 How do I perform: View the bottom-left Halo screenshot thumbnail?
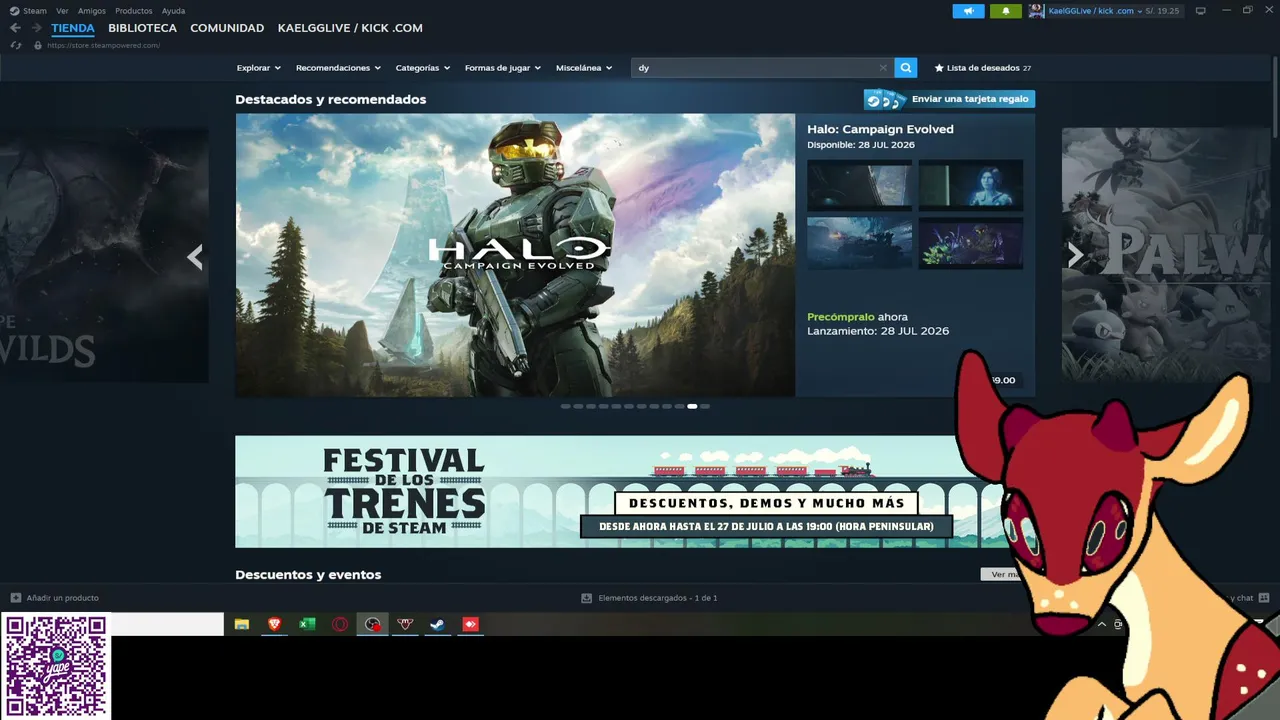[860, 243]
